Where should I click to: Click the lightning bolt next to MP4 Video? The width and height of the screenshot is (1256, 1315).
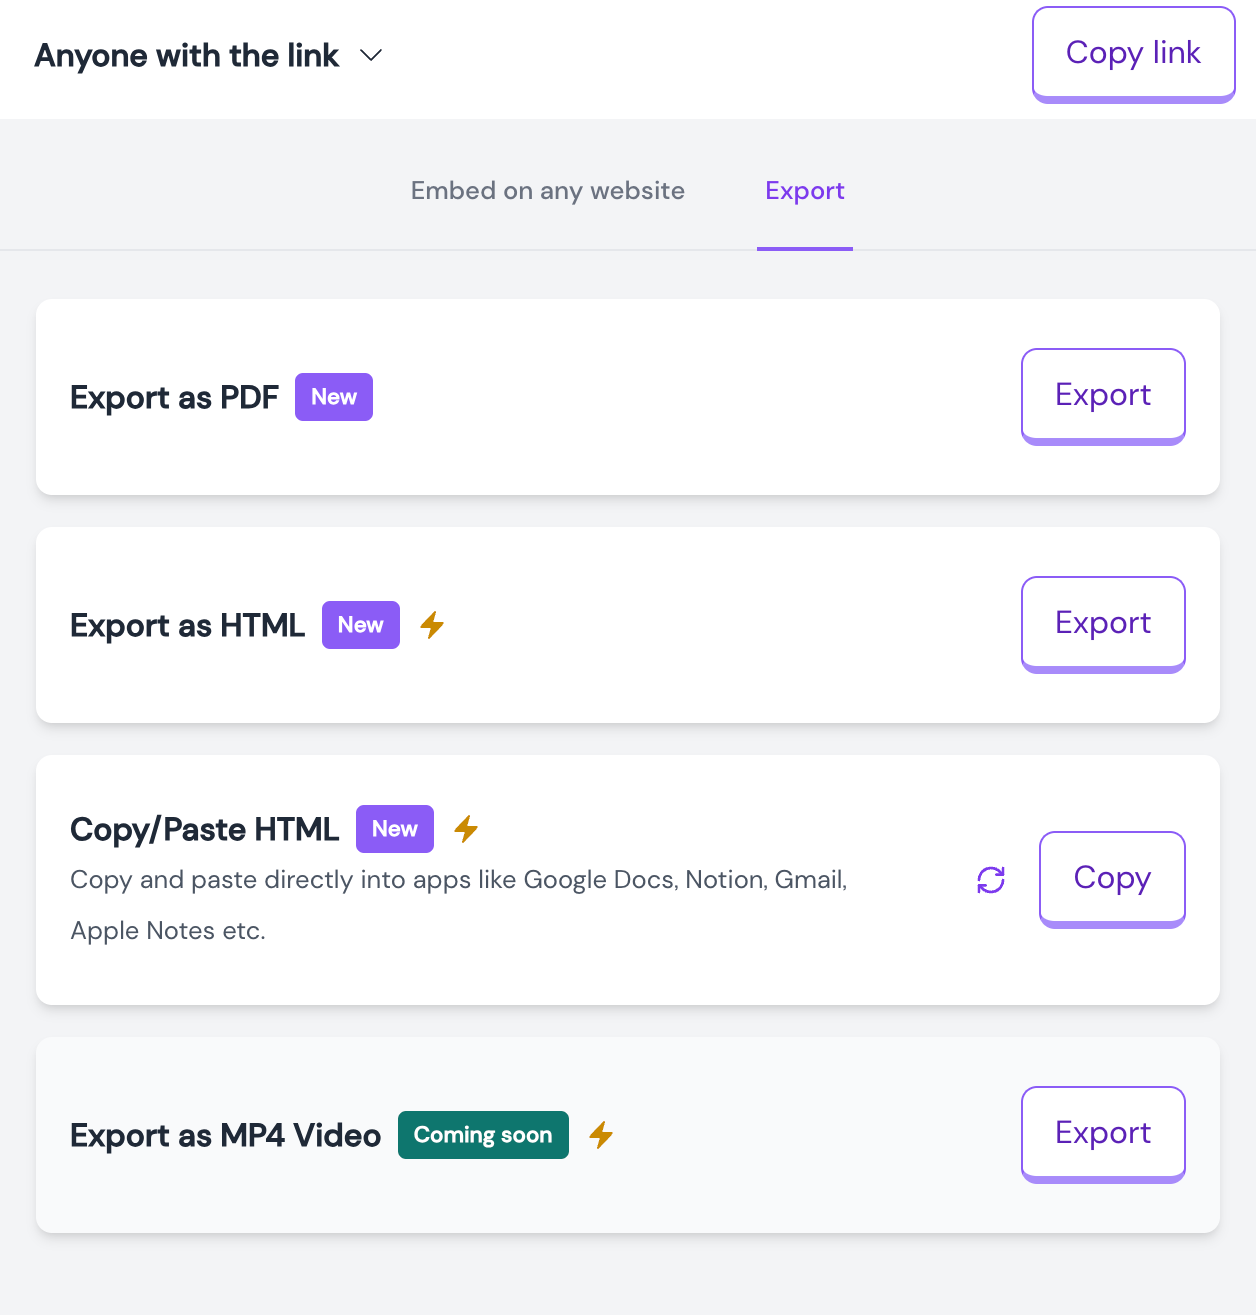click(601, 1135)
